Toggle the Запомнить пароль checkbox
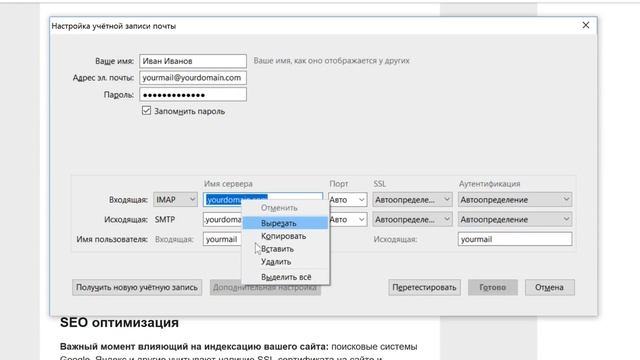 (146, 111)
